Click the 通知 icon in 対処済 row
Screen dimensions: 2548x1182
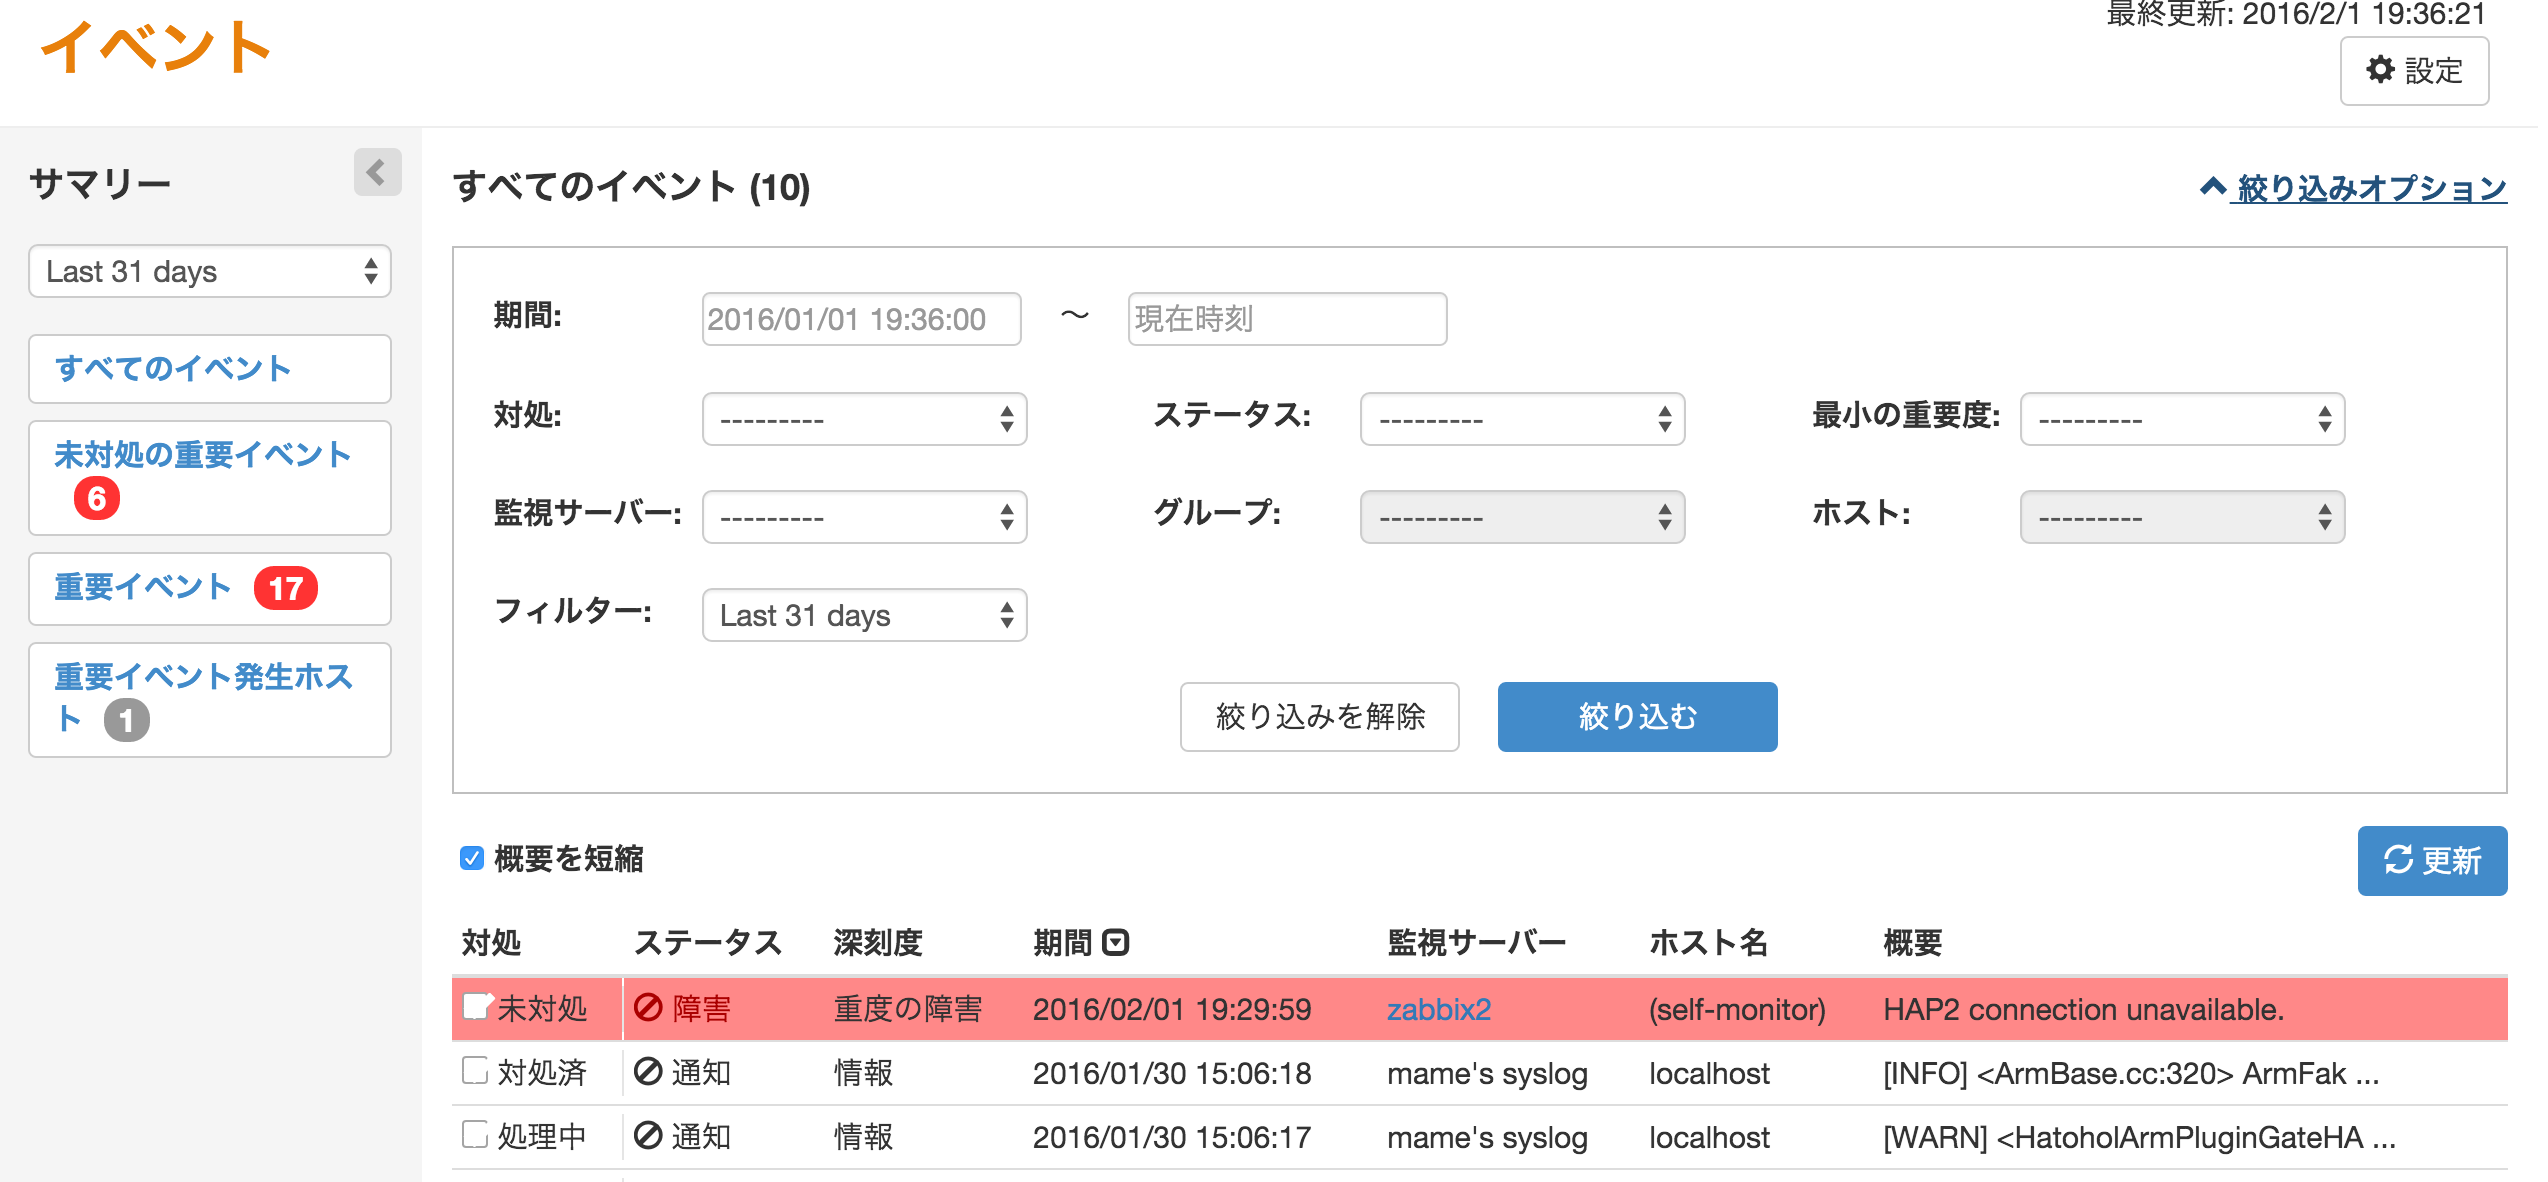tap(648, 1072)
